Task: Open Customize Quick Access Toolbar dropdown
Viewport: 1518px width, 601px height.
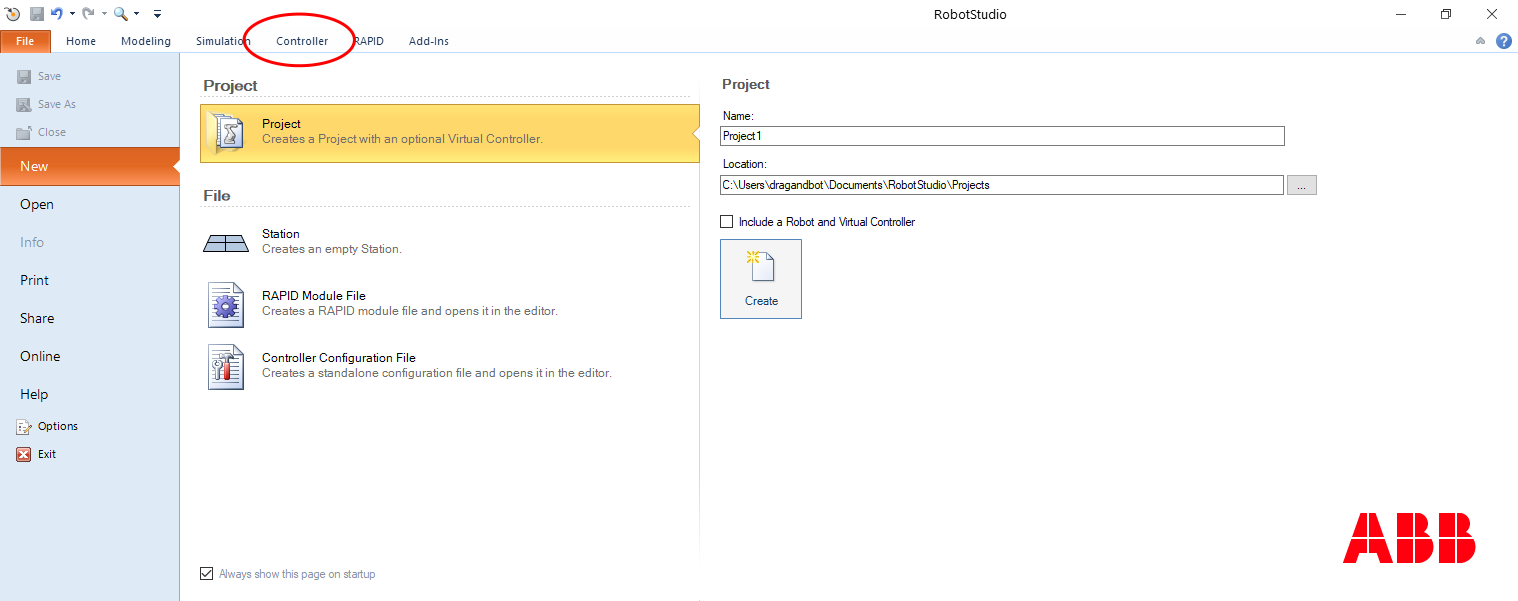Action: 157,14
